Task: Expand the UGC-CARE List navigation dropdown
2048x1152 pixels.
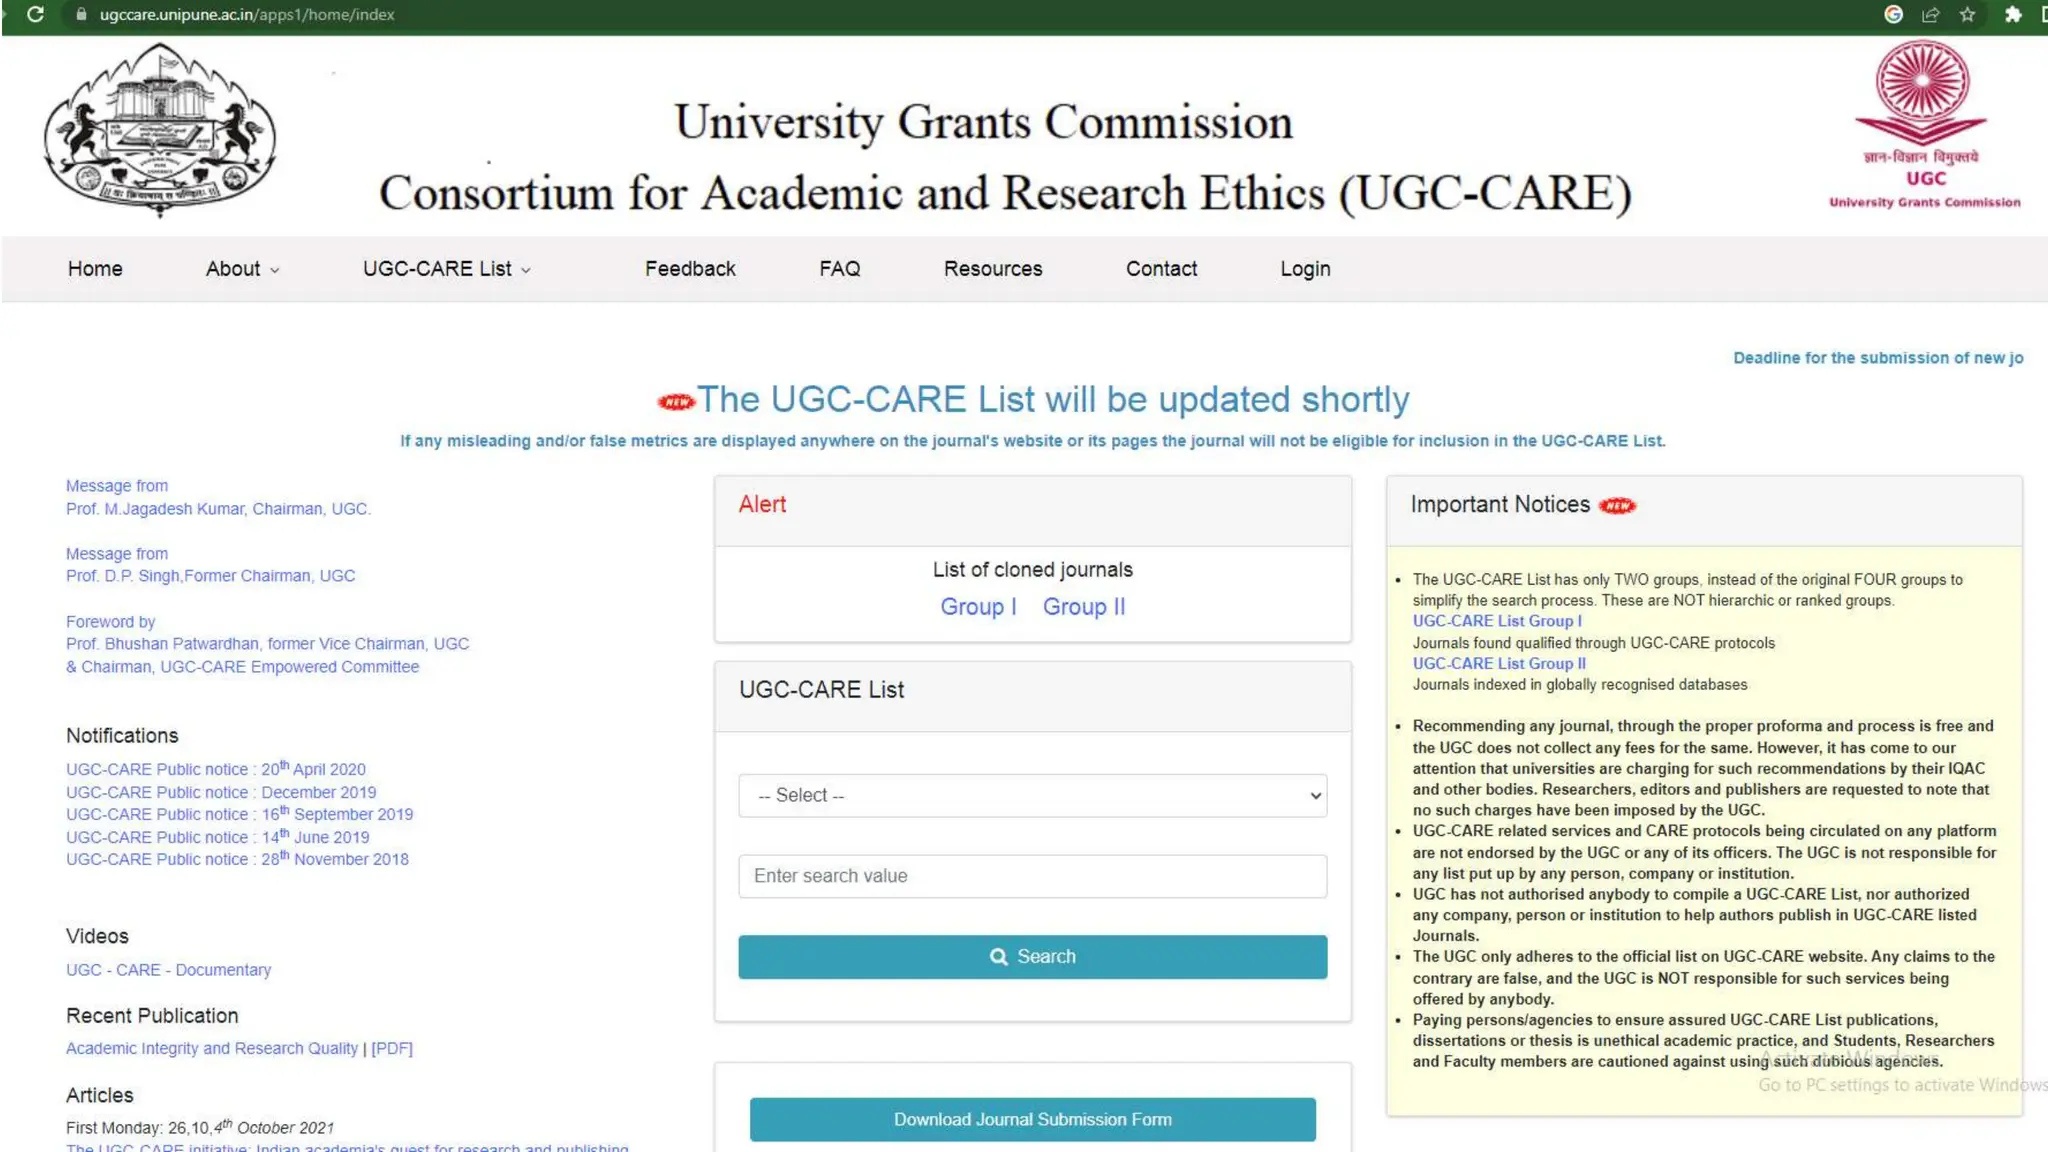Action: [x=446, y=269]
